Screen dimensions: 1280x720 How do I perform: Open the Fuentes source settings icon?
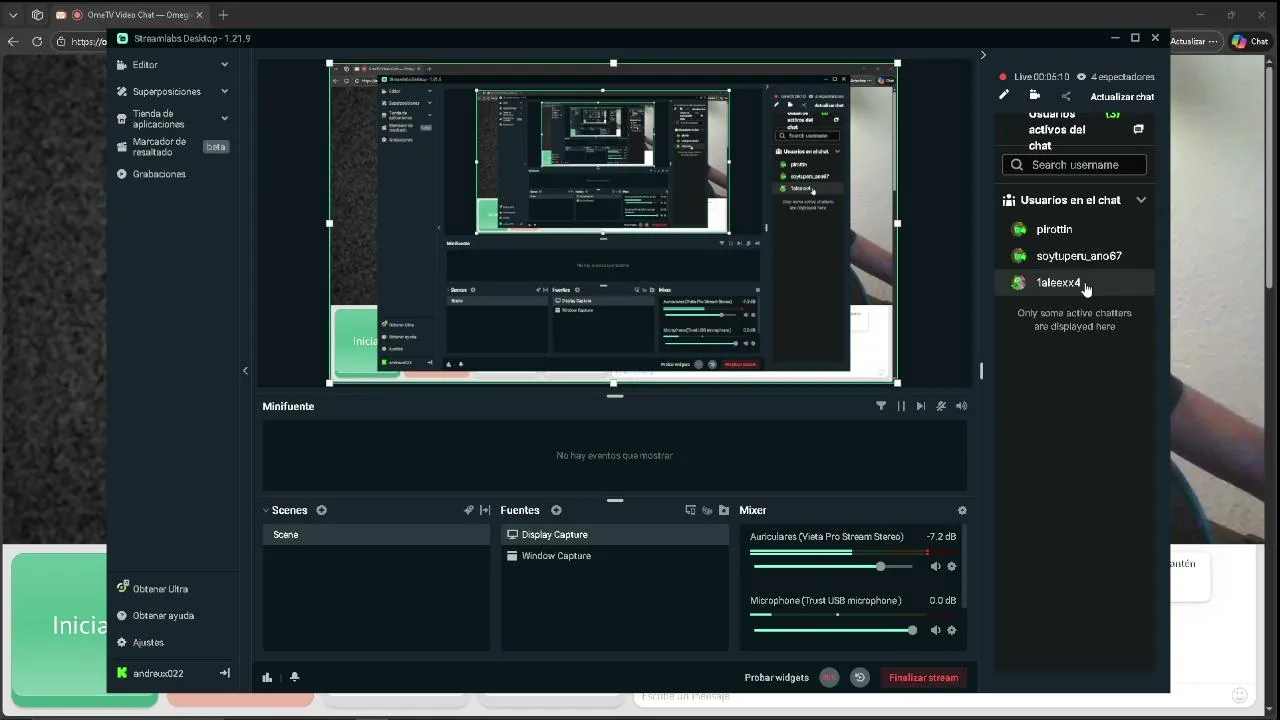707,510
